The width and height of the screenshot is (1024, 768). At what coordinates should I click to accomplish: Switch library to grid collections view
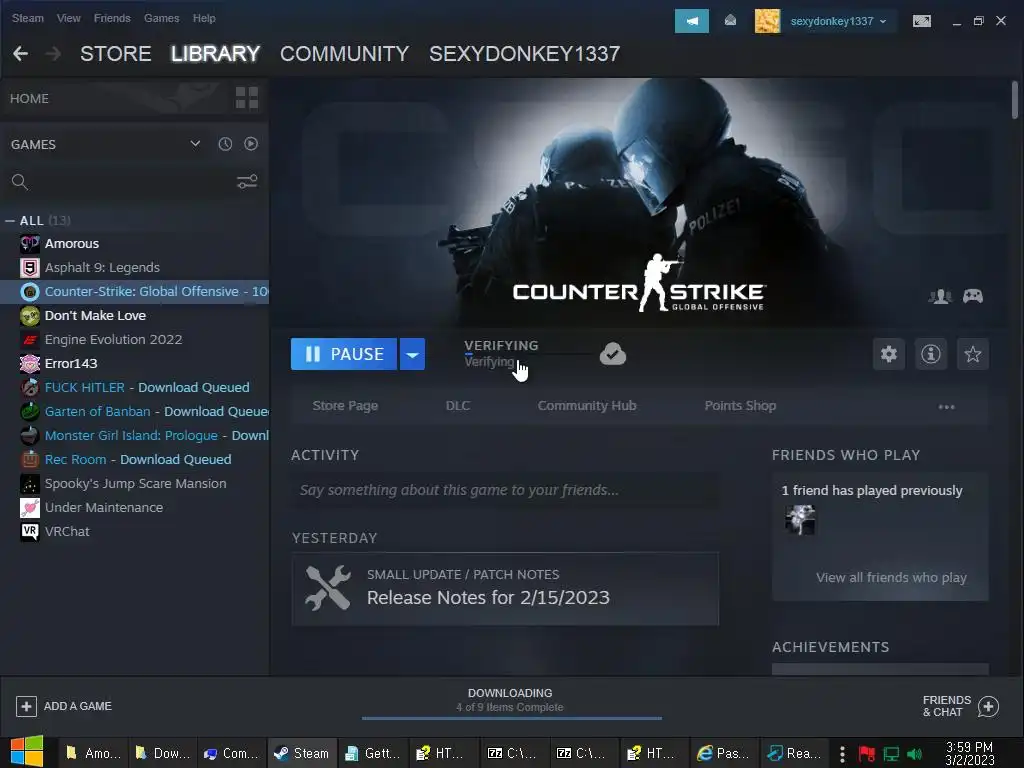(x=246, y=98)
